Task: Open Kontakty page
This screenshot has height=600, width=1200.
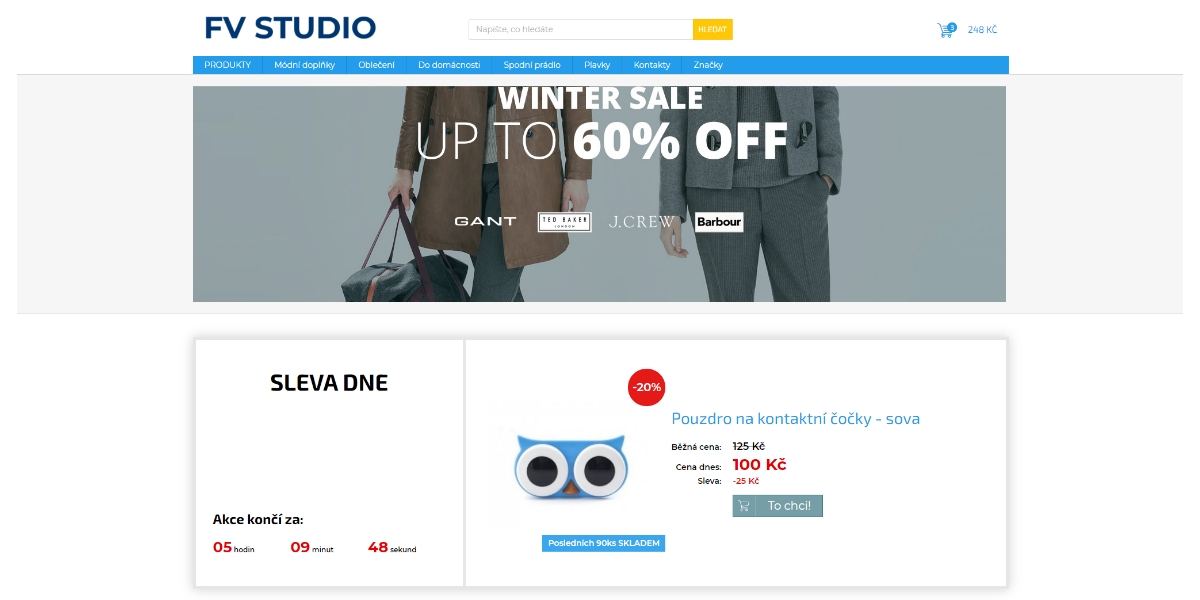Action: 652,65
